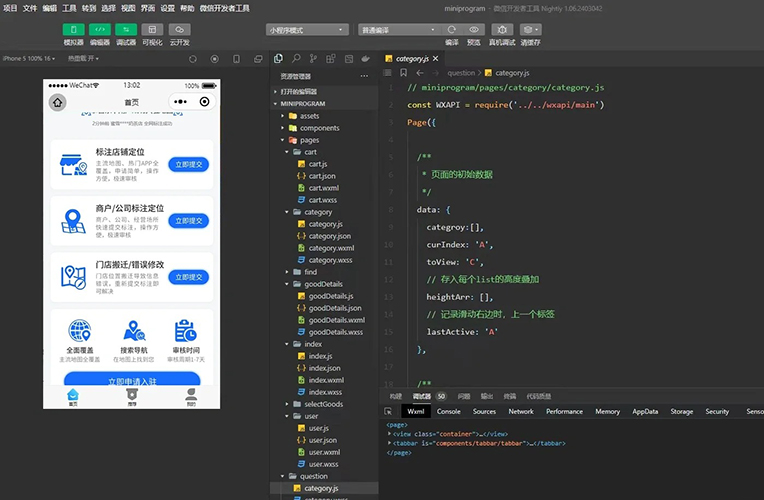This screenshot has width=764, height=500.
Task: Click the breadcrumb bookmark icon
Action: 403,73
